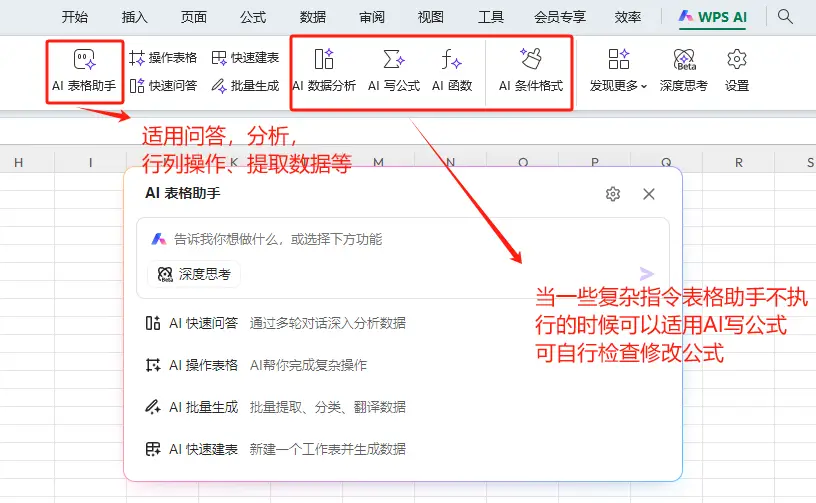
Task: Switch to the 视图 tab
Action: point(431,17)
